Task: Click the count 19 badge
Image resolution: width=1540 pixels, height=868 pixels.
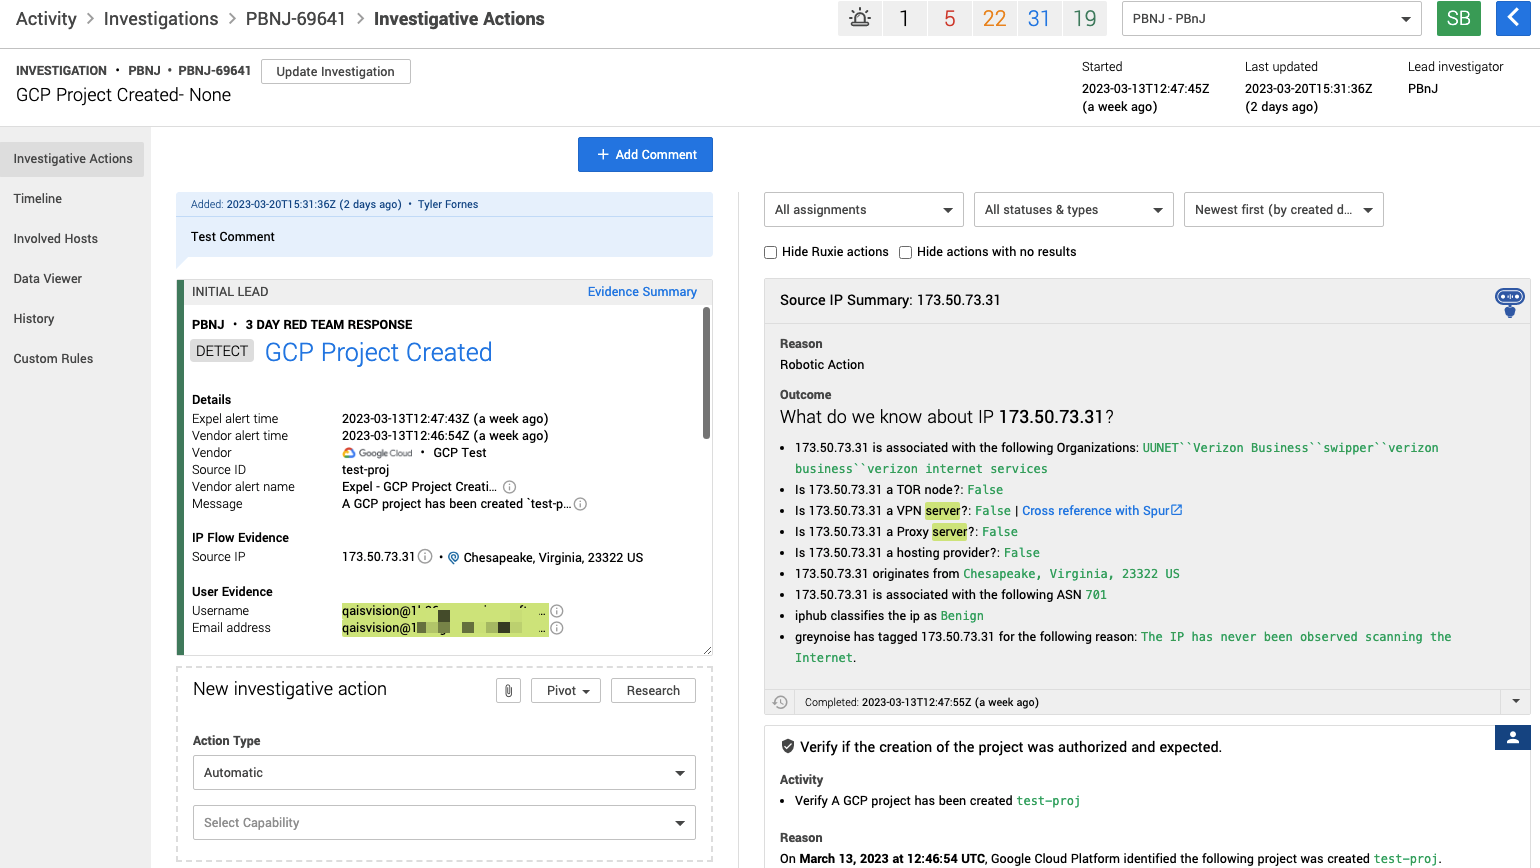Action: coord(1084,18)
